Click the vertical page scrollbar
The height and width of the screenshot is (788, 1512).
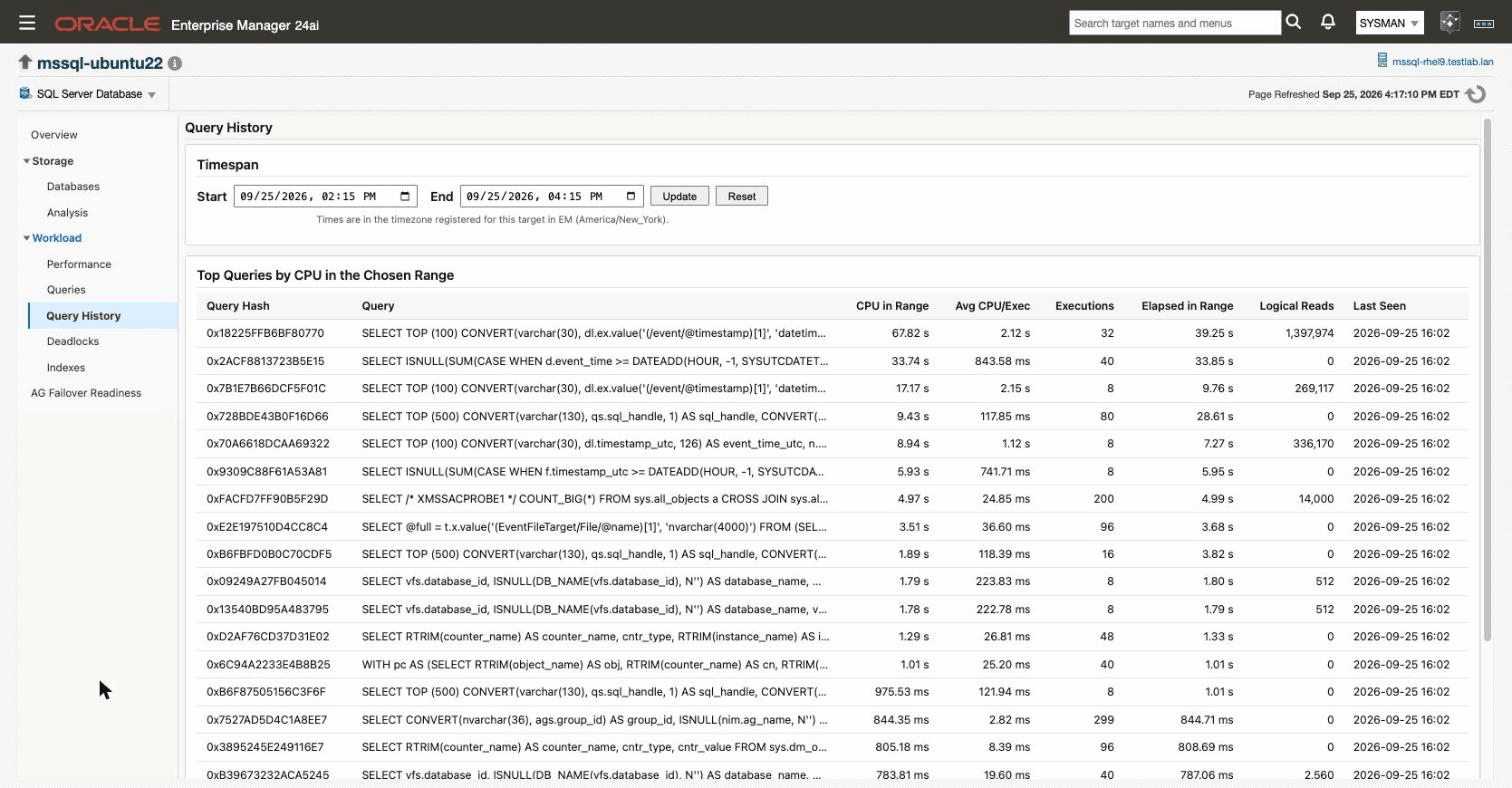click(x=1487, y=380)
